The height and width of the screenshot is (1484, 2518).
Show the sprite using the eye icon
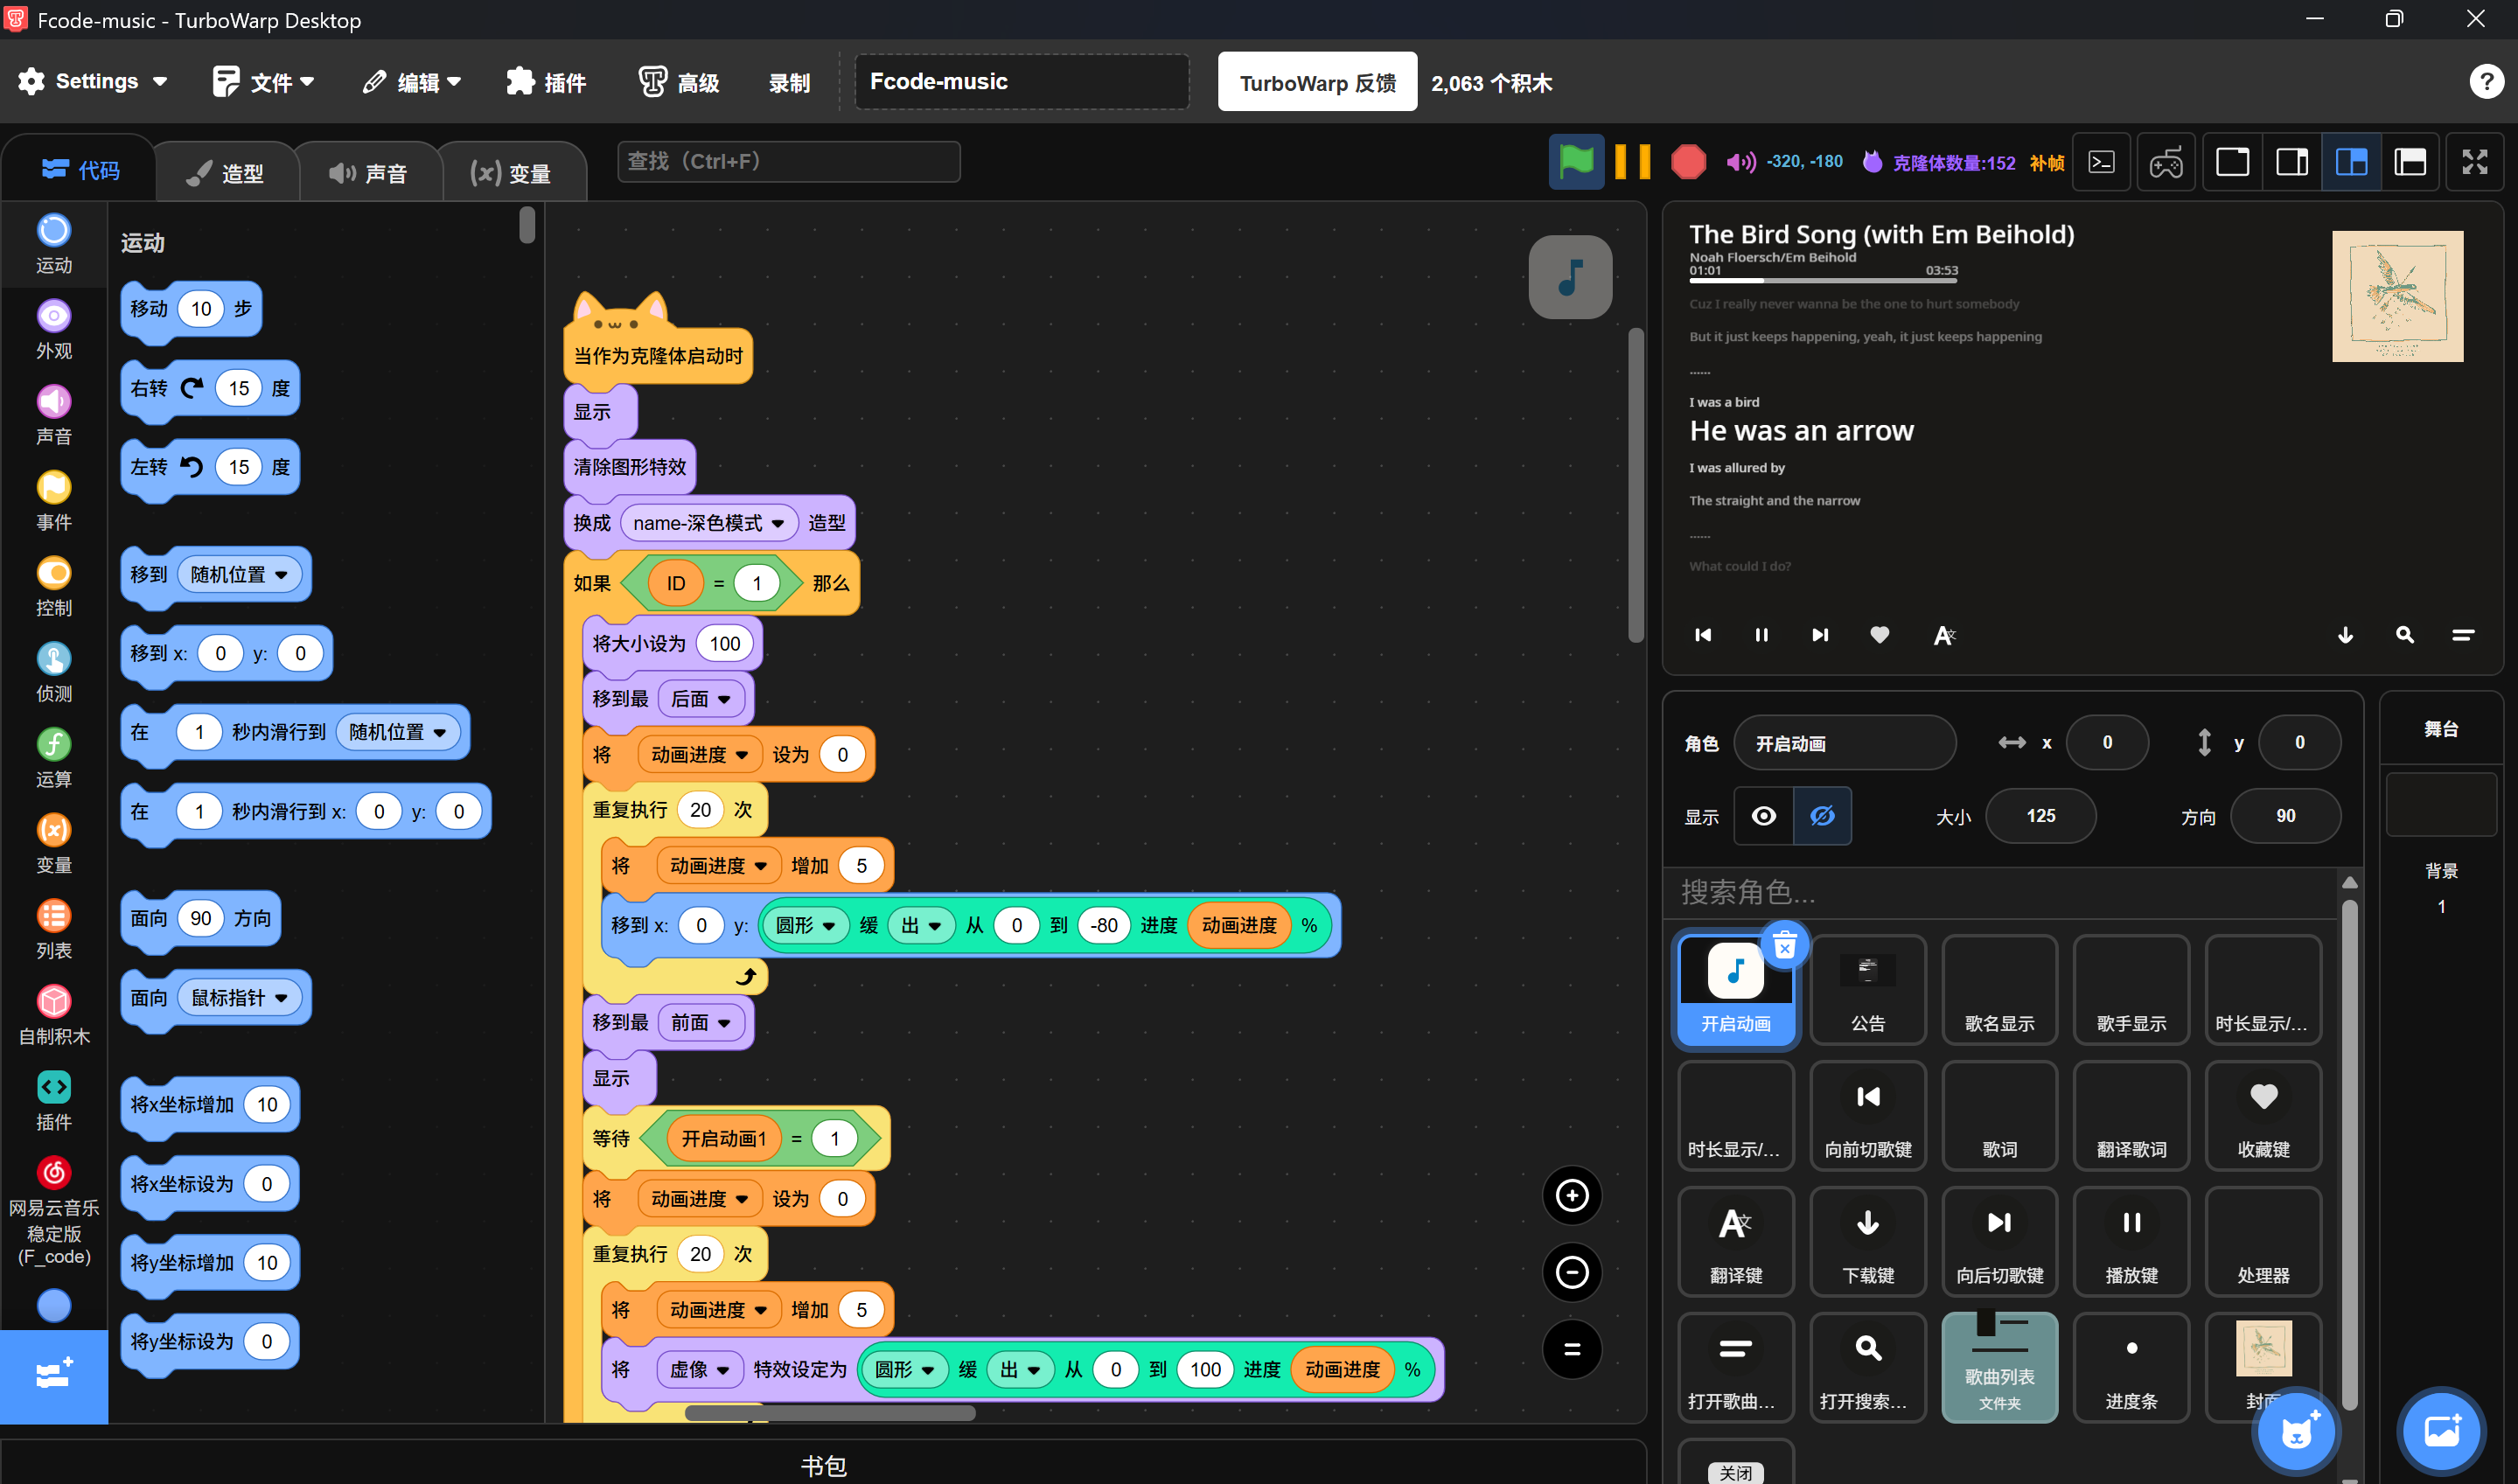1764,816
